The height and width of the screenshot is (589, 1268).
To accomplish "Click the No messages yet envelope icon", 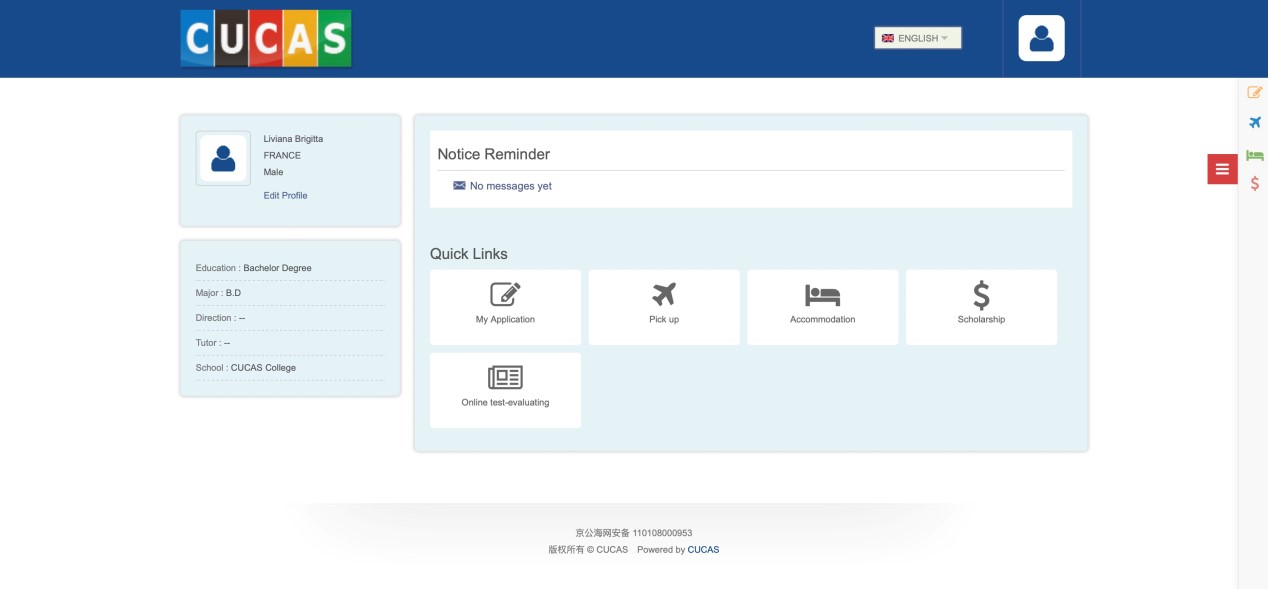I will 459,186.
